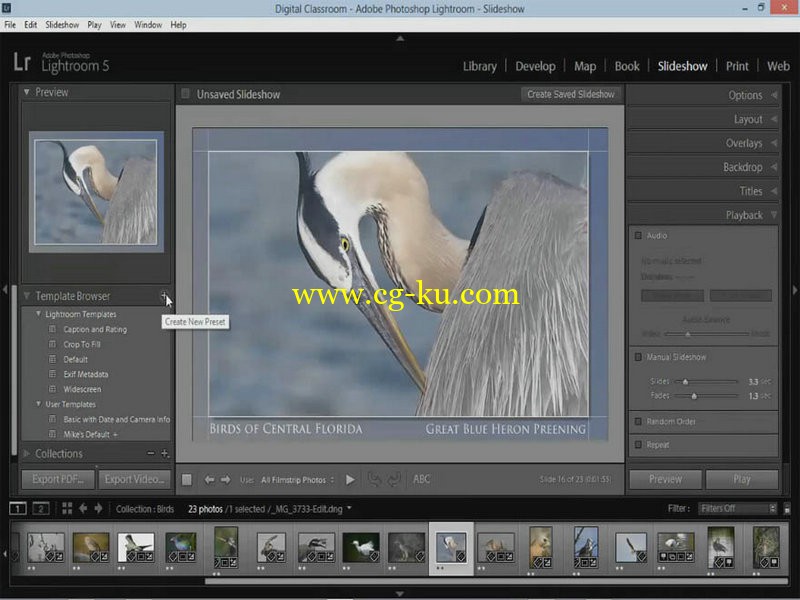Open filename source dropdown arrow in filmstrip bar
Screen dimensions: 800x600
[x=349, y=508]
